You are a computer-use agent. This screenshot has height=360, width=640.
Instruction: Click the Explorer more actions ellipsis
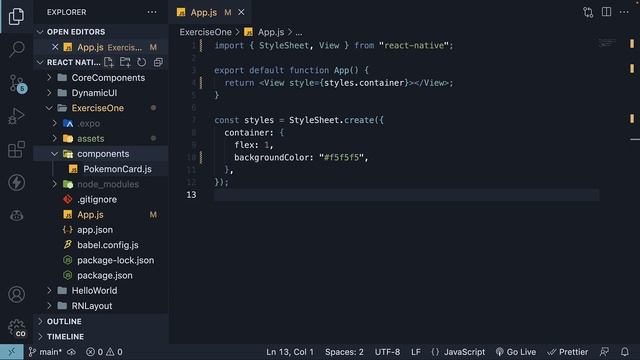coord(152,12)
